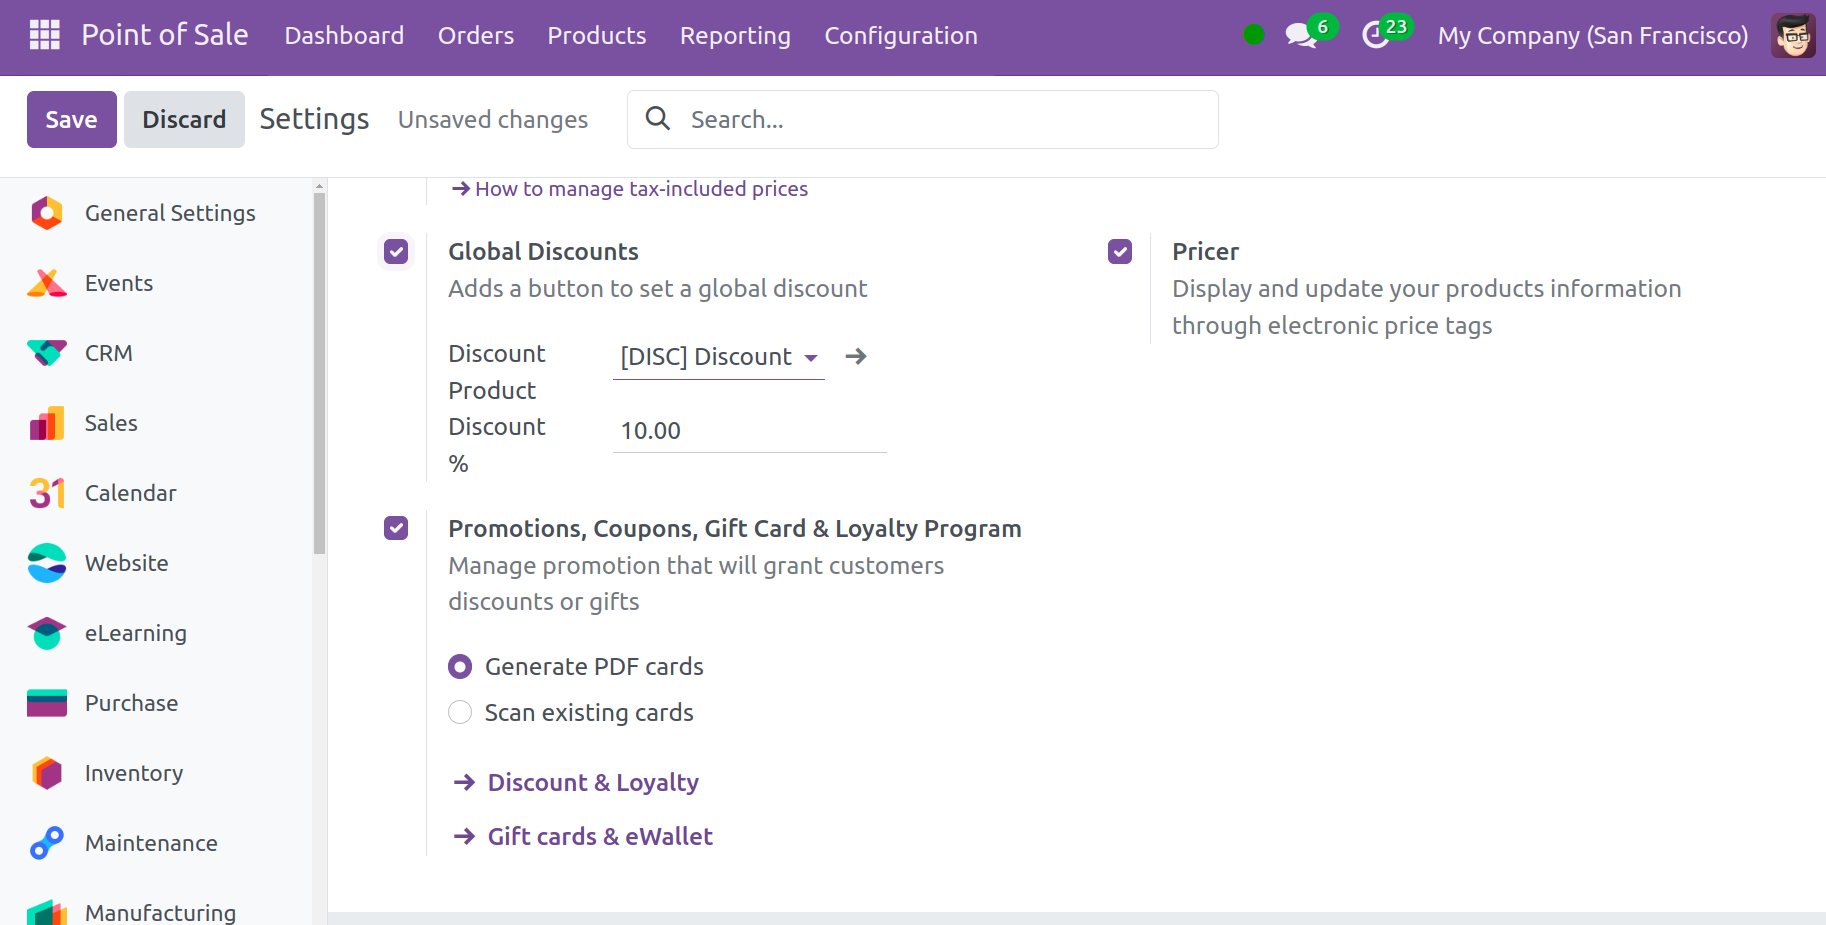The width and height of the screenshot is (1826, 925).
Task: Expand the Discount Product dropdown
Action: 811,357
